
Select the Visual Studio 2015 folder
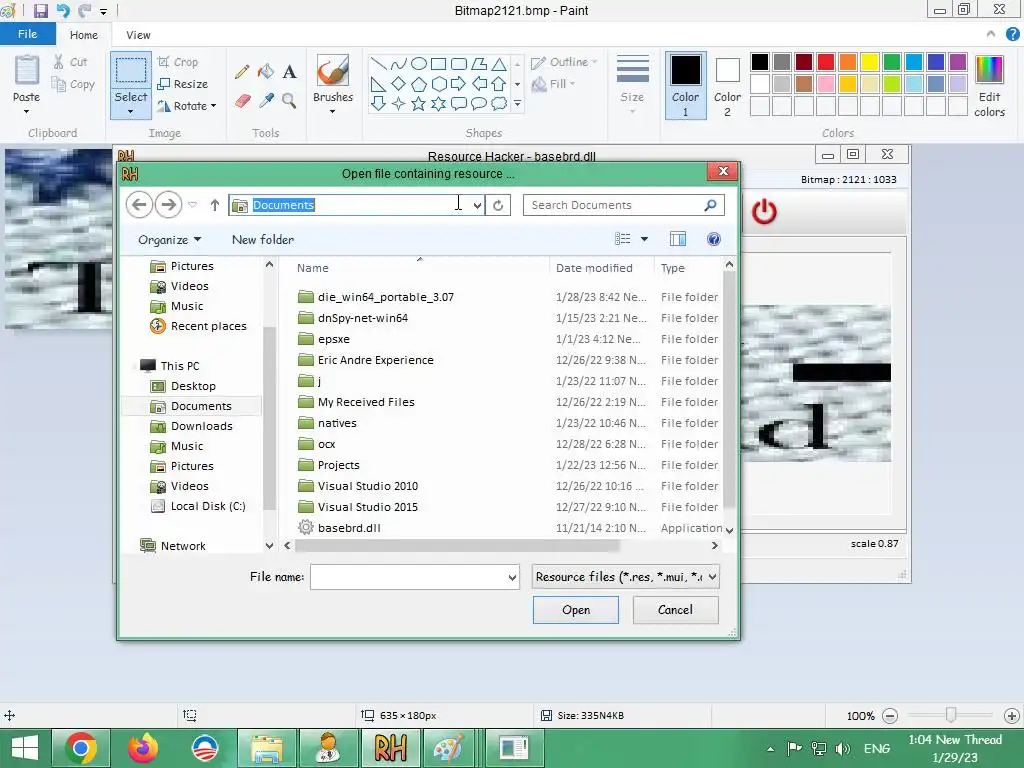367,507
